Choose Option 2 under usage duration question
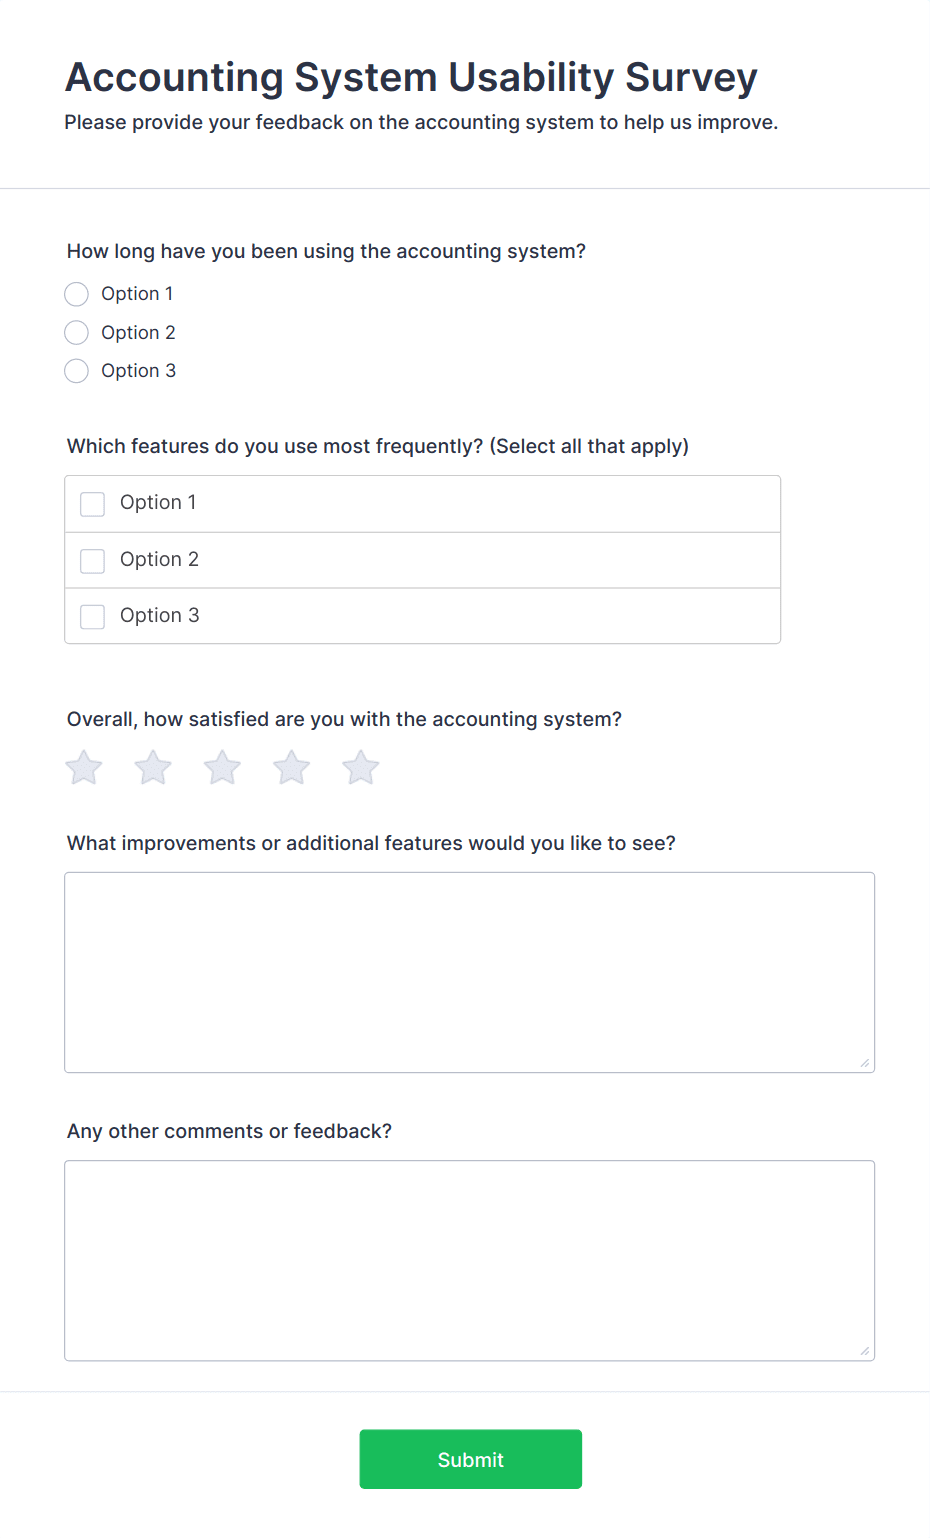 [x=76, y=332]
